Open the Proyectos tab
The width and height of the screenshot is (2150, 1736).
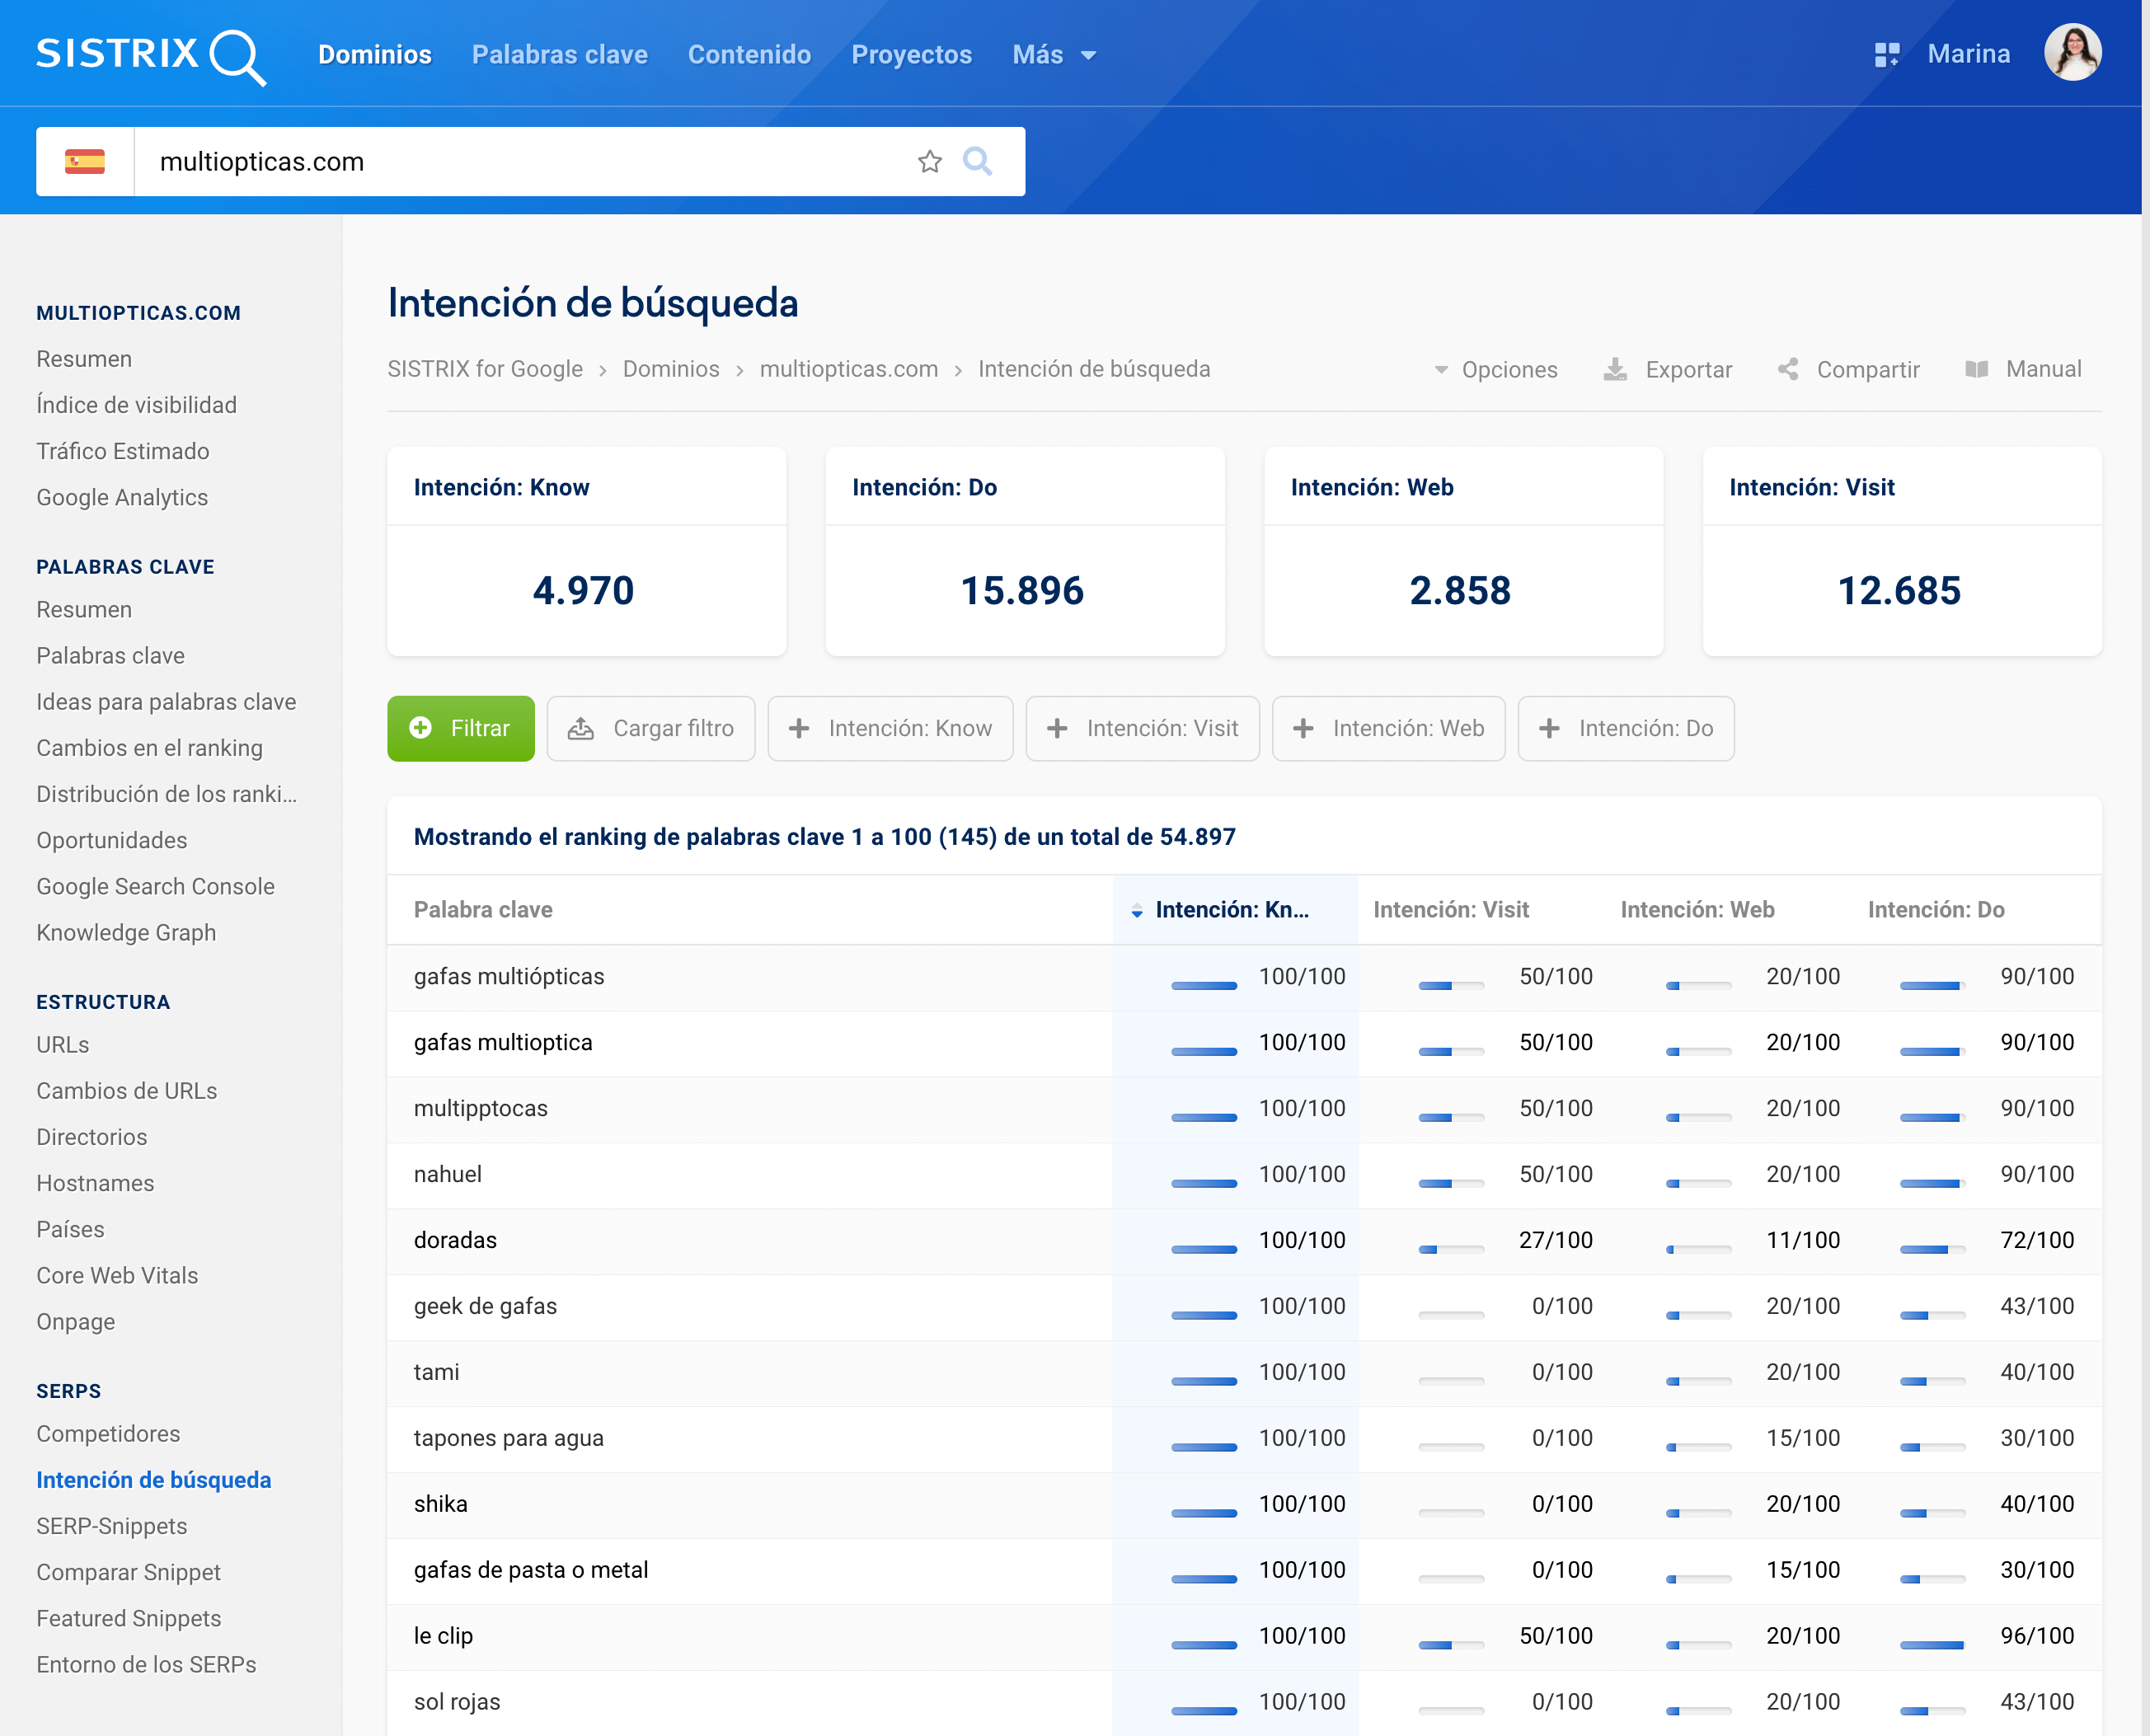point(911,54)
